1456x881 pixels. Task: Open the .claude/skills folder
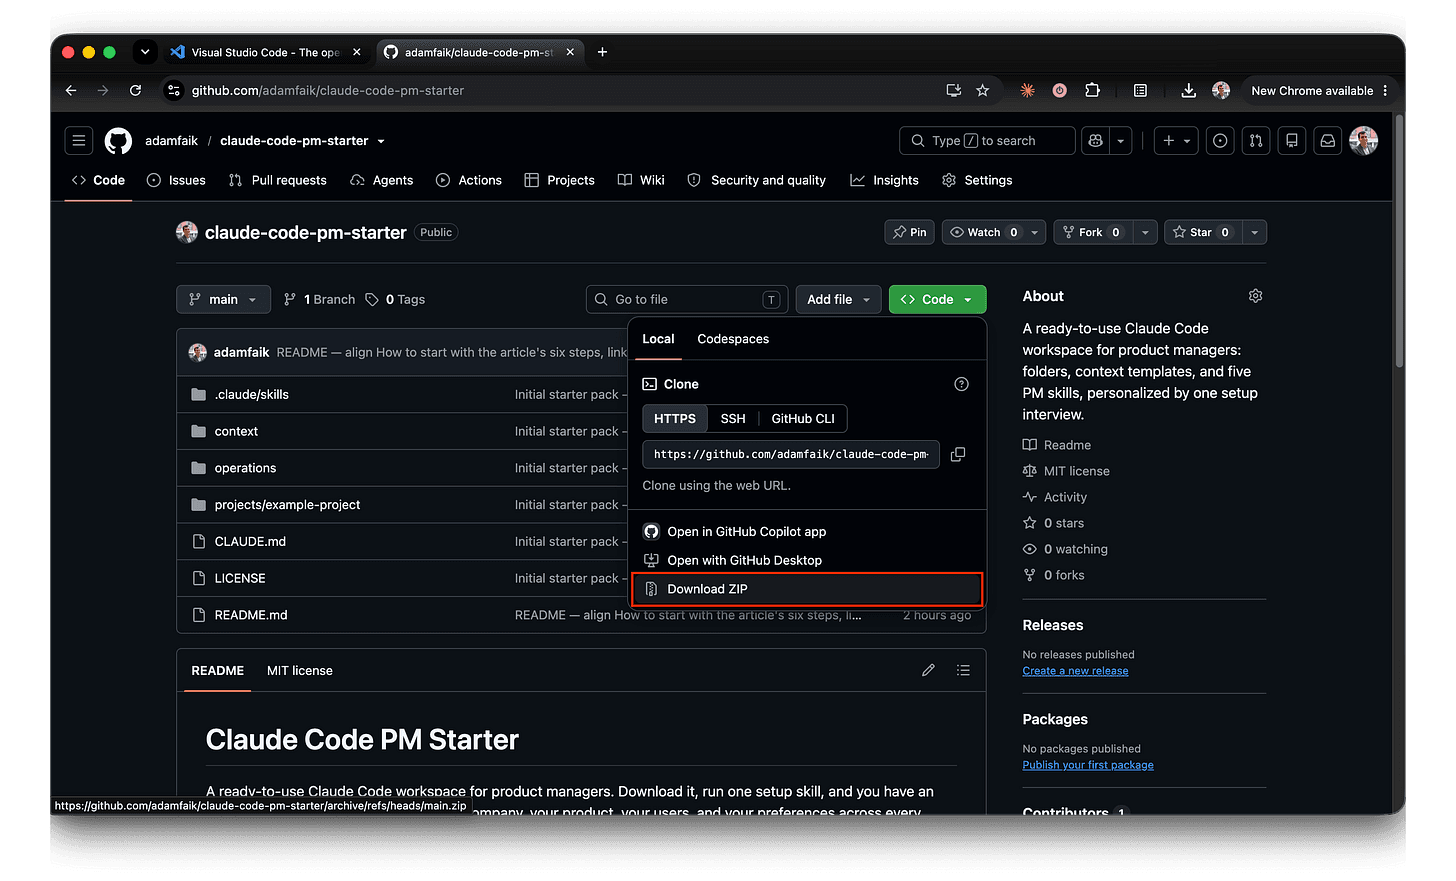[x=251, y=394]
